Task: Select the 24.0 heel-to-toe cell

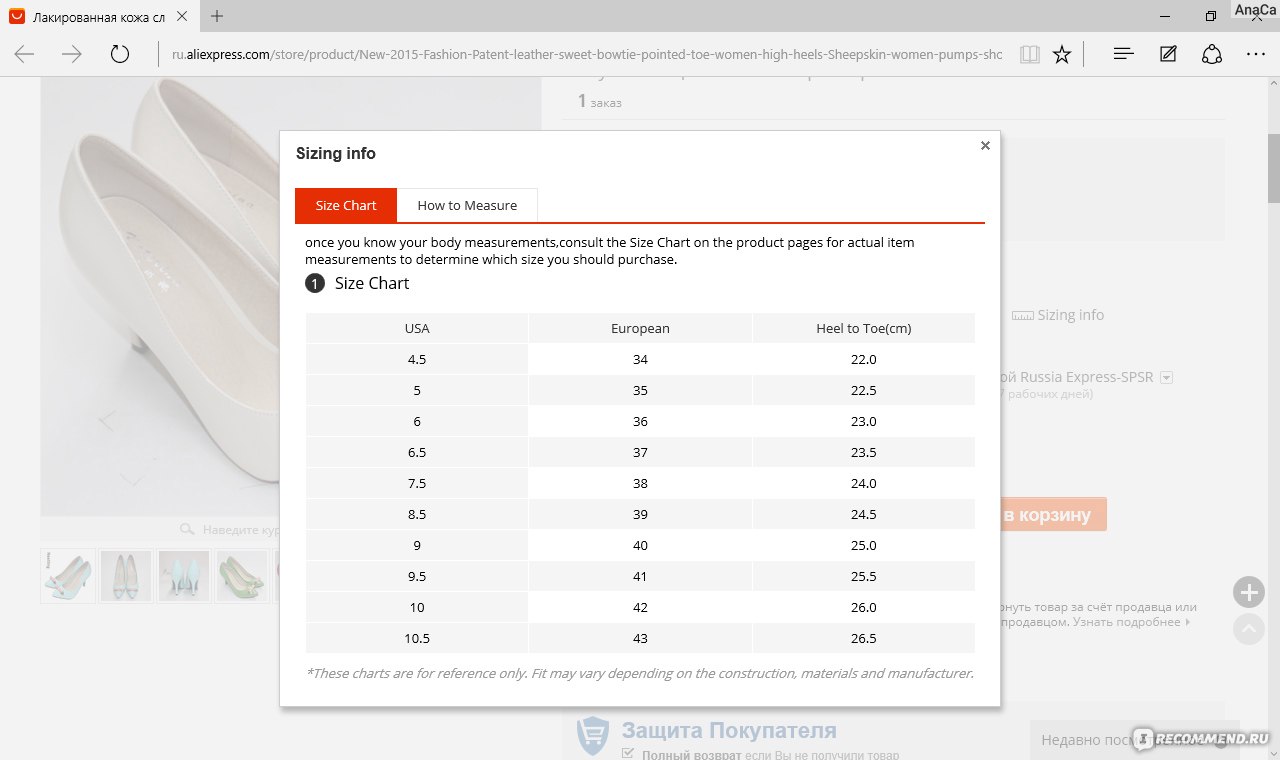Action: tap(864, 483)
